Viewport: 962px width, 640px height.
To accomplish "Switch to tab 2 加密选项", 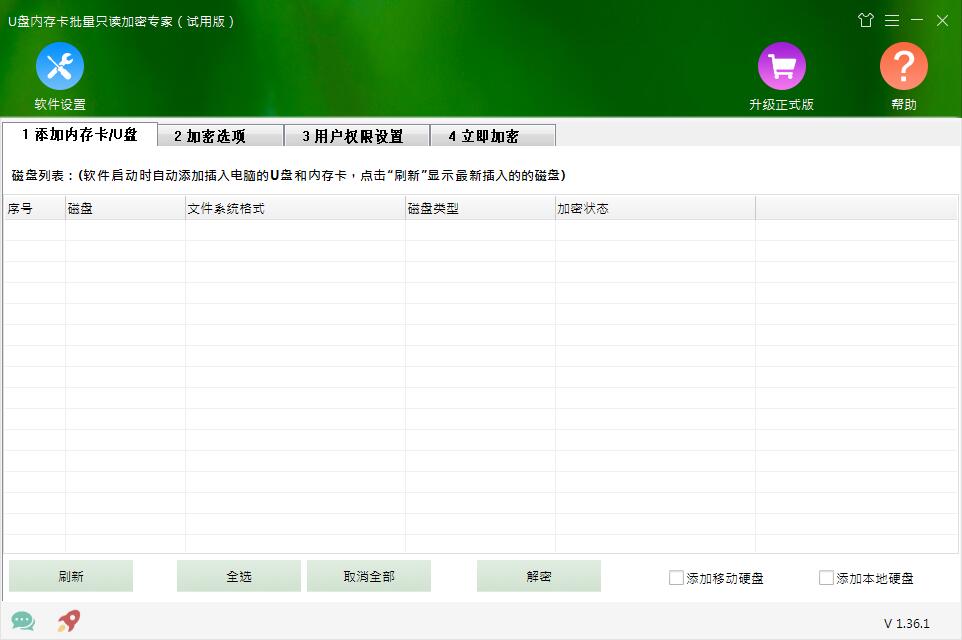I will [221, 136].
